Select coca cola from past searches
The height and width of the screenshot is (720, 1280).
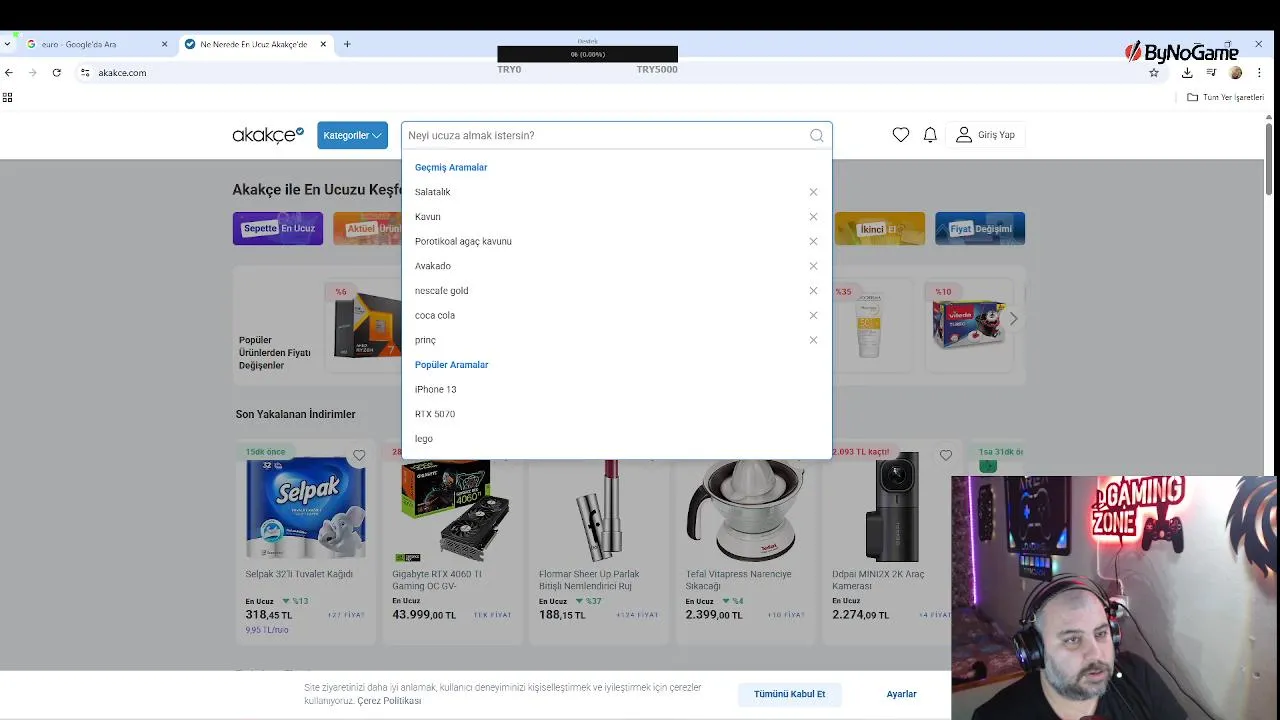pos(435,315)
